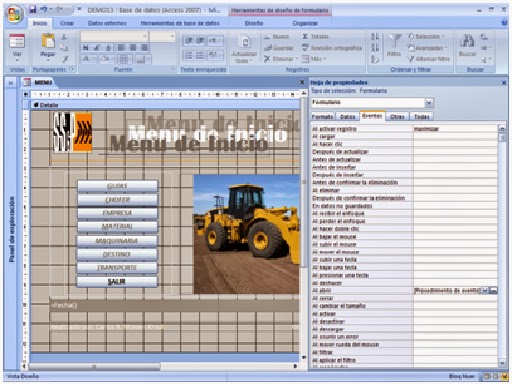Toggle underline text formatting

pos(108,48)
